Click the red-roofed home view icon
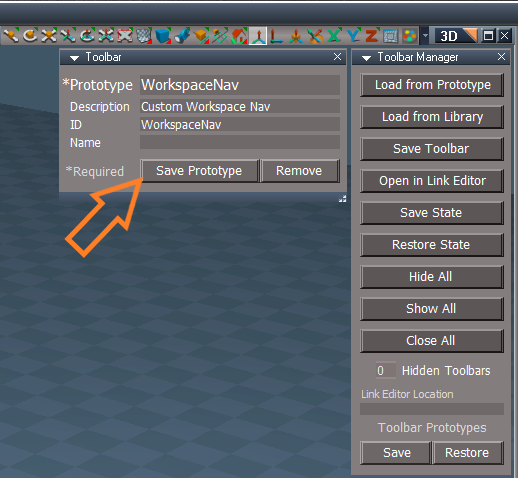Viewport: 518px width, 478px height. (x=239, y=36)
